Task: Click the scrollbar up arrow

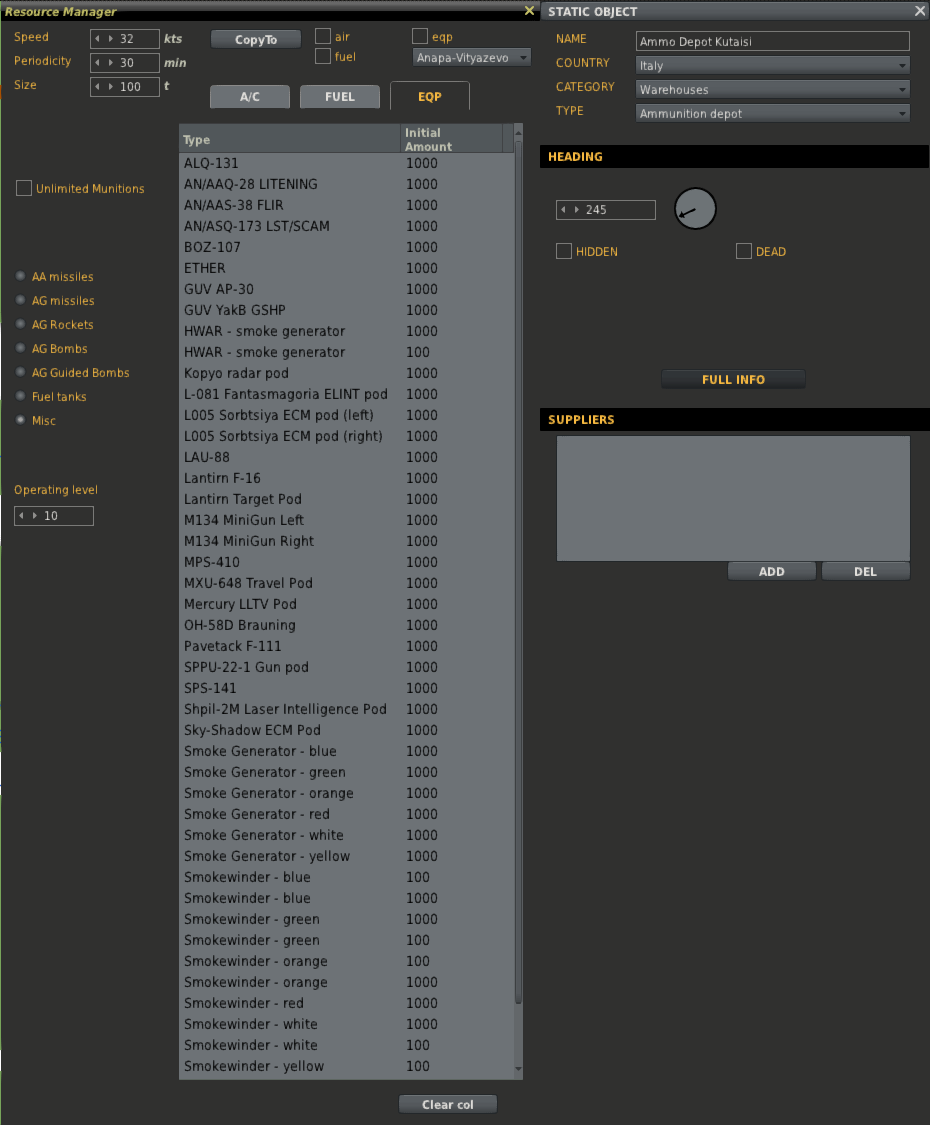Action: [518, 132]
